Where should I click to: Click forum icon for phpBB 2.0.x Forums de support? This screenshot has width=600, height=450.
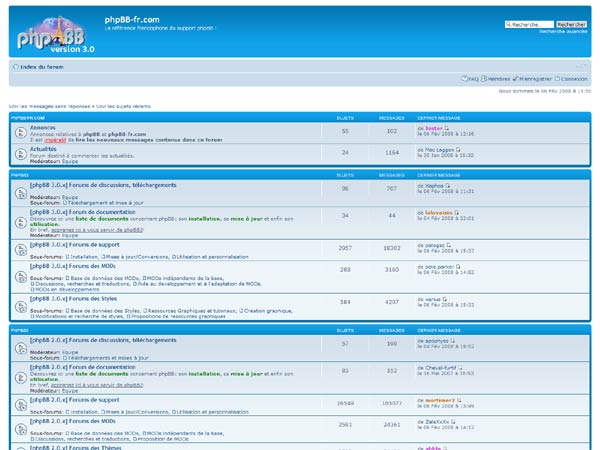pyautogui.click(x=21, y=405)
